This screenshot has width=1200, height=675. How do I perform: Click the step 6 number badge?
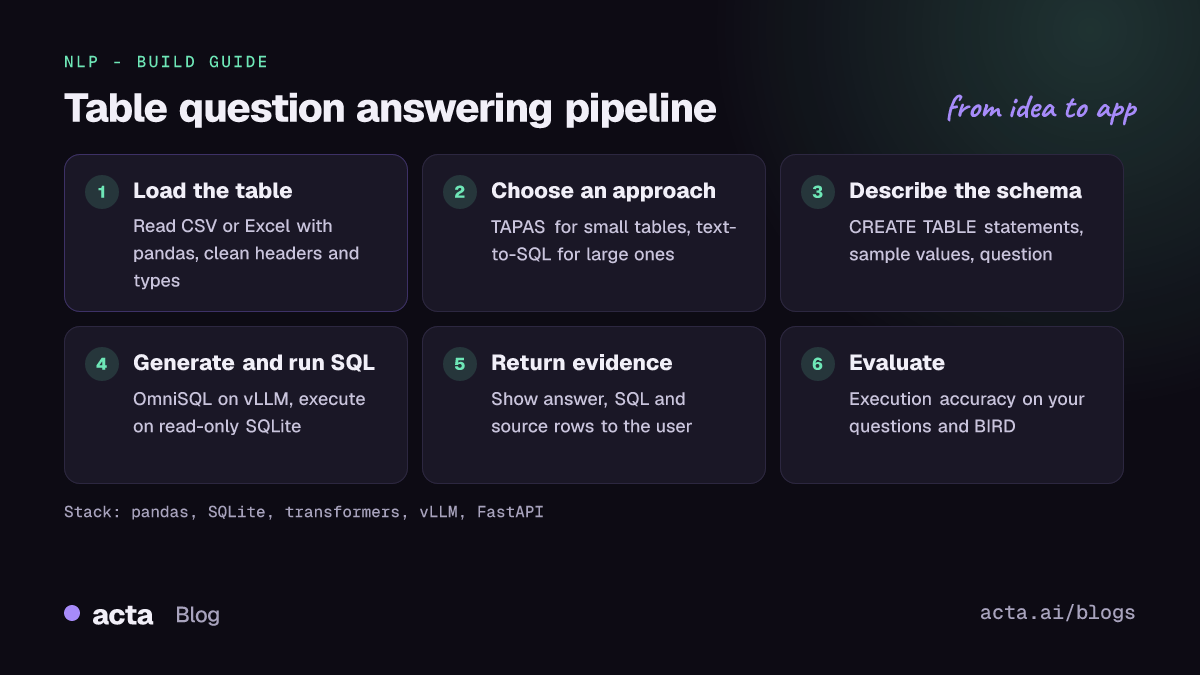817,364
